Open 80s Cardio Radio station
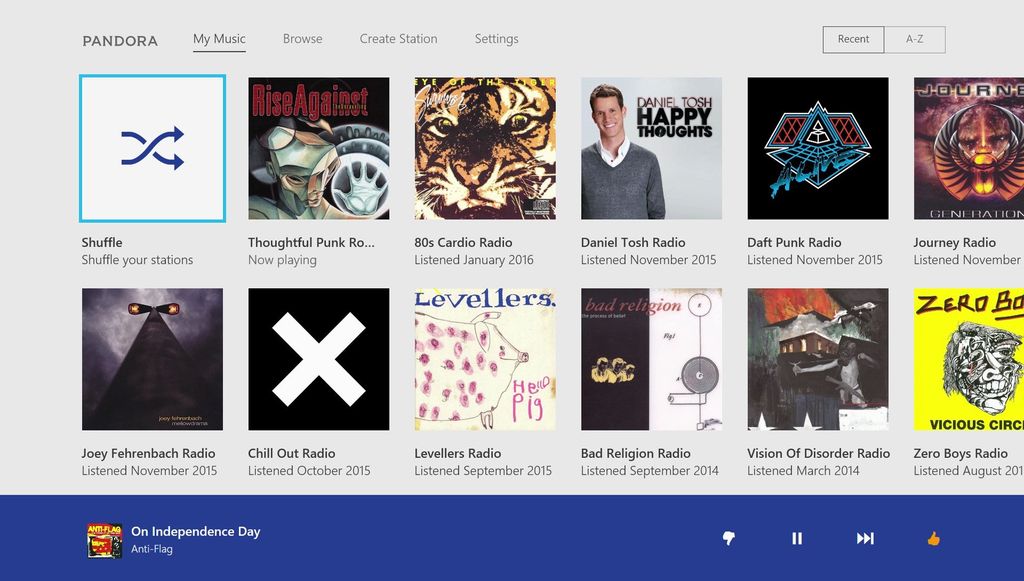 point(485,147)
